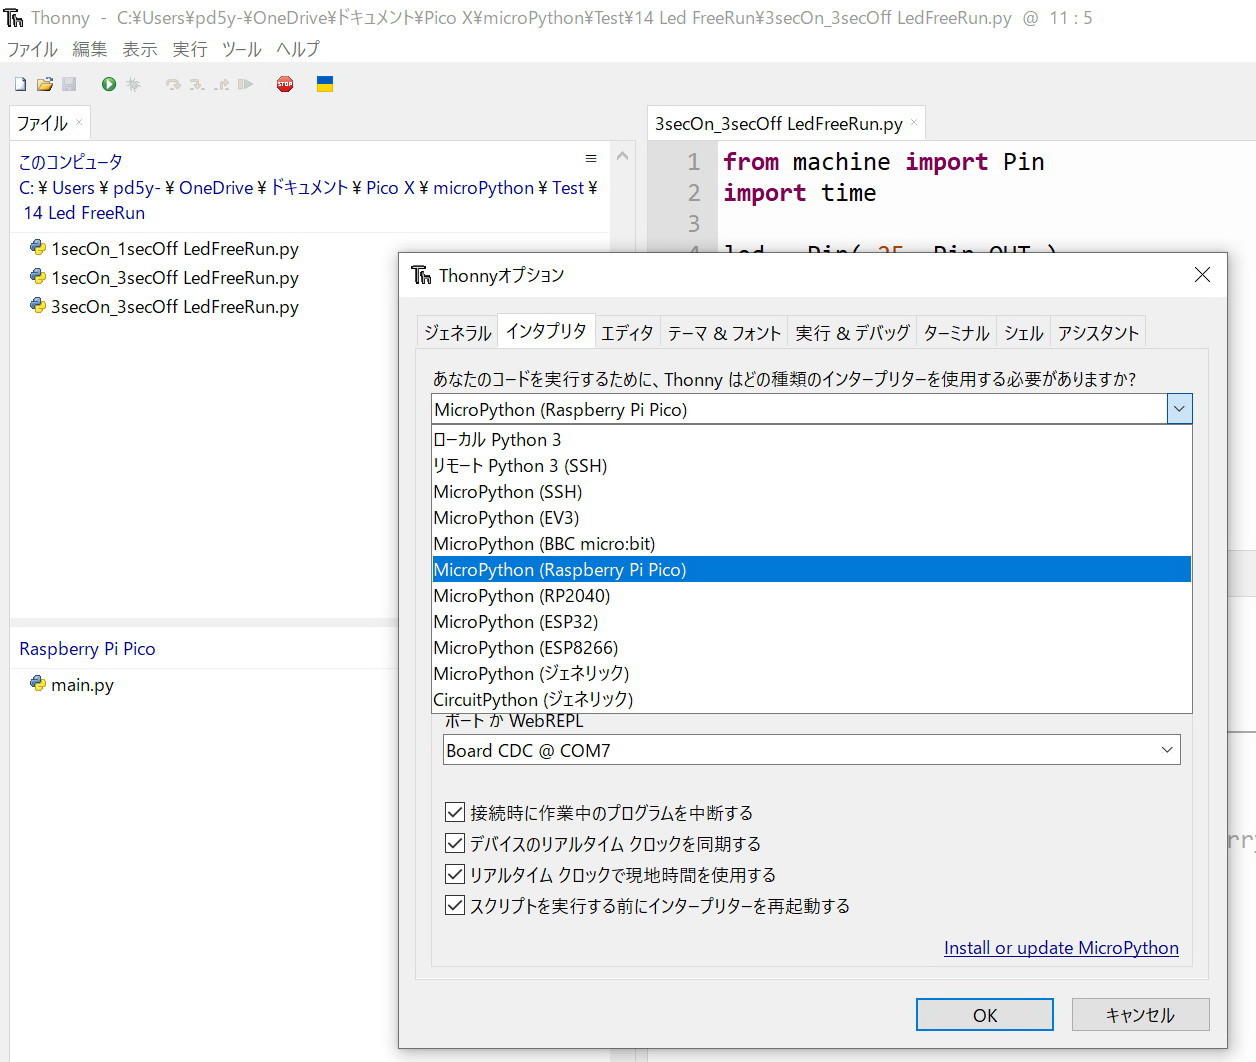The image size is (1256, 1062).
Task: Click the Step out toolbar icon
Action: click(221, 85)
